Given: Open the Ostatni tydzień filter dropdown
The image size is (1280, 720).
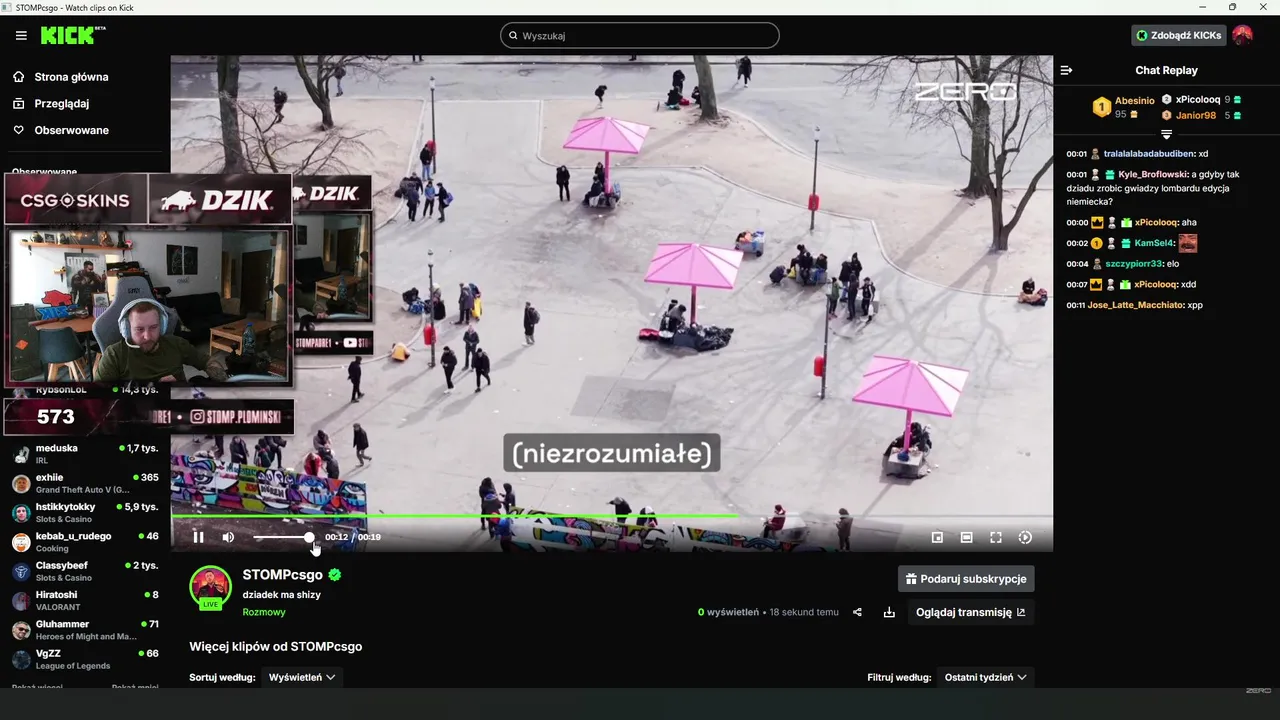Looking at the screenshot, I should point(985,677).
